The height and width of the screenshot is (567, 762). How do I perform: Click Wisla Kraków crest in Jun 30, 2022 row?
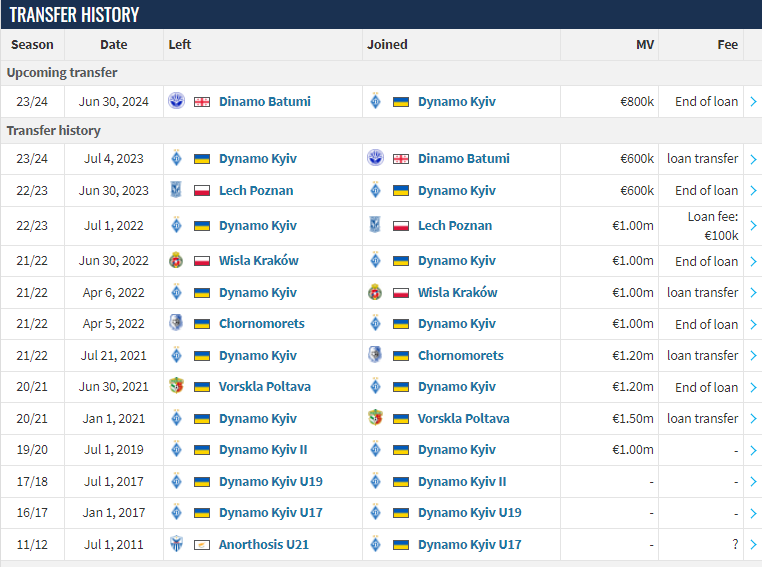click(176, 260)
